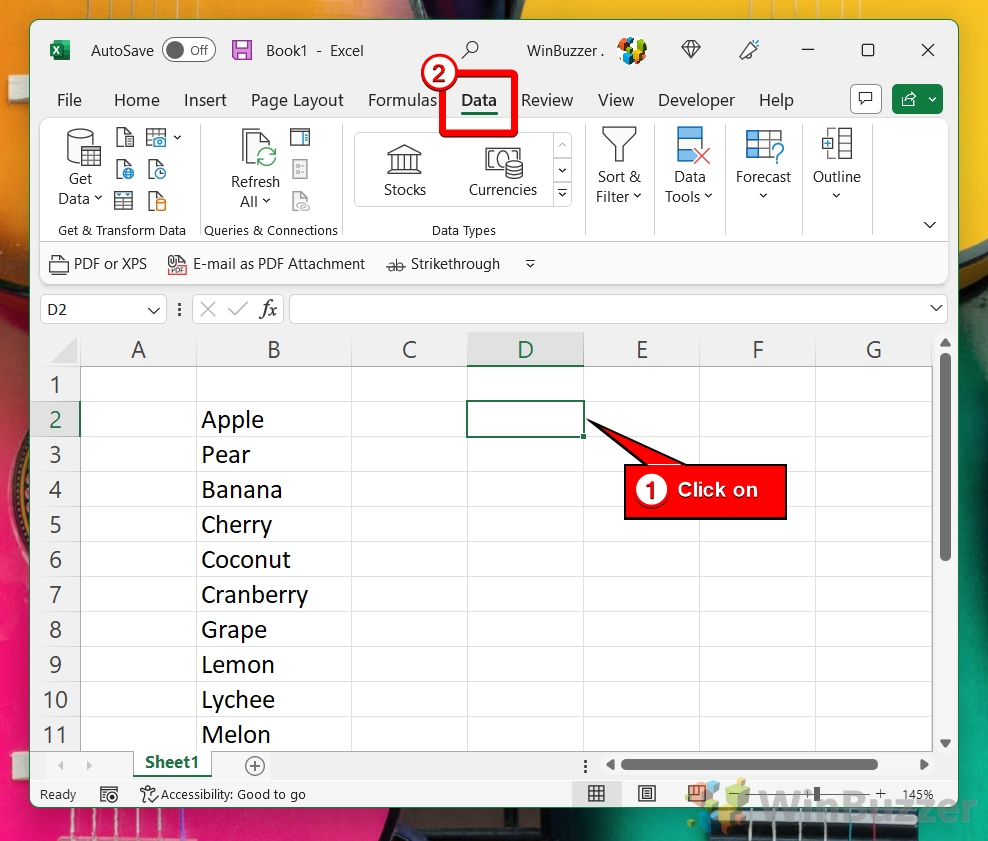Switch to the Insert tab
Image resolution: width=988 pixels, height=841 pixels.
205,100
